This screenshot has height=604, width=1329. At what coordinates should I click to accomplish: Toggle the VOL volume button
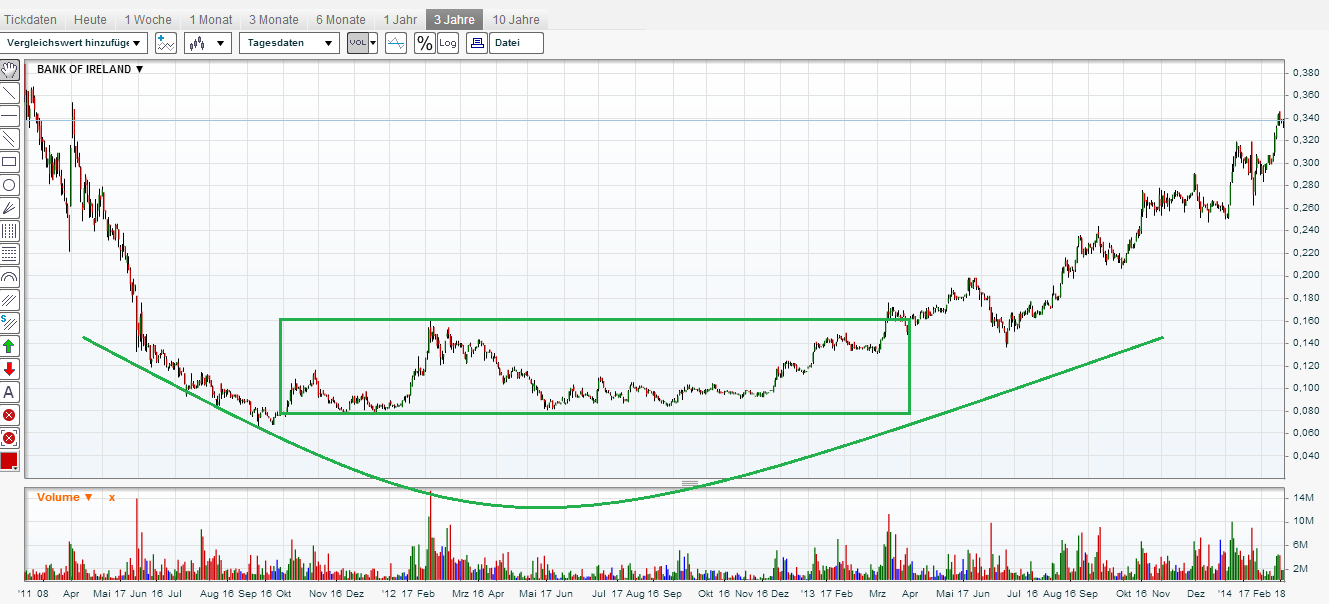(357, 43)
